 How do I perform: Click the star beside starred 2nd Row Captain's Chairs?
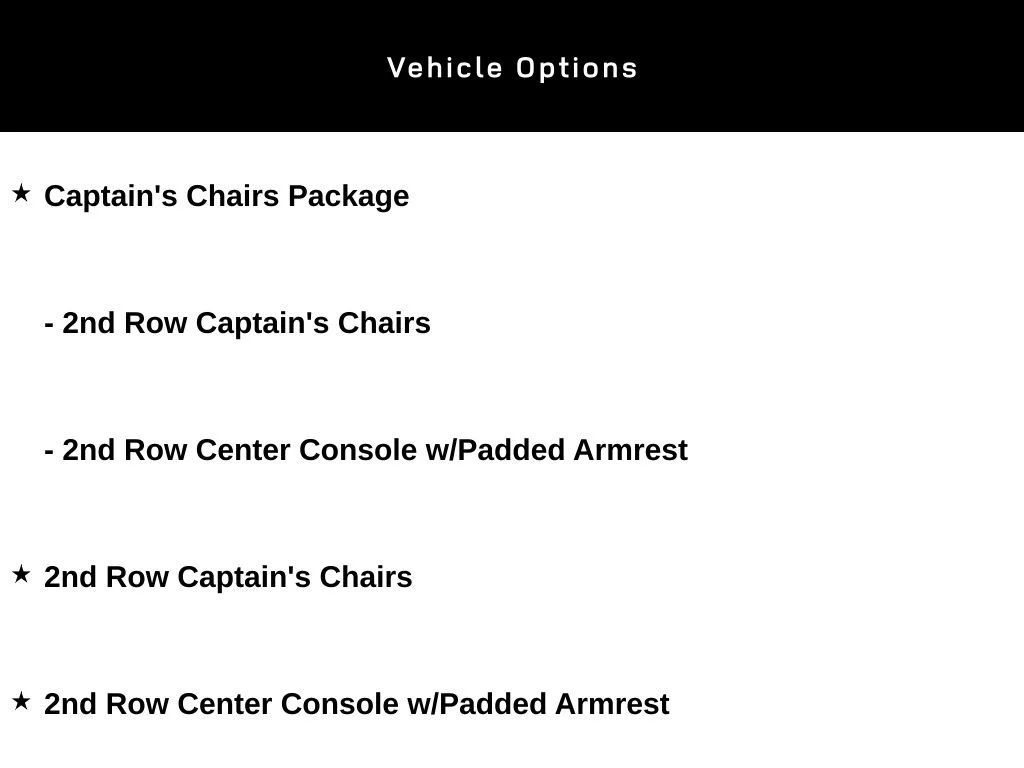pos(22,574)
